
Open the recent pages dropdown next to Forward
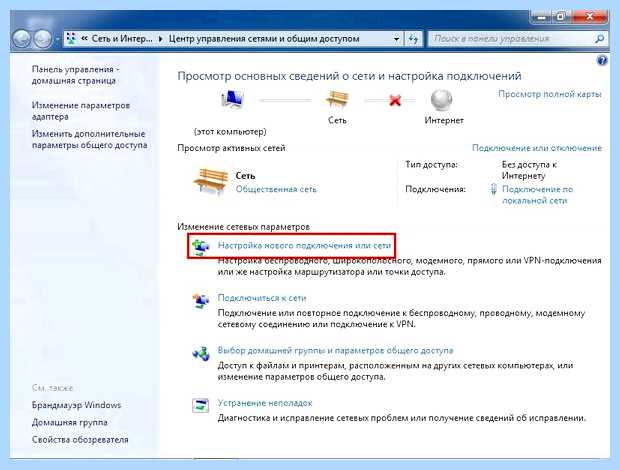pyautogui.click(x=57, y=39)
